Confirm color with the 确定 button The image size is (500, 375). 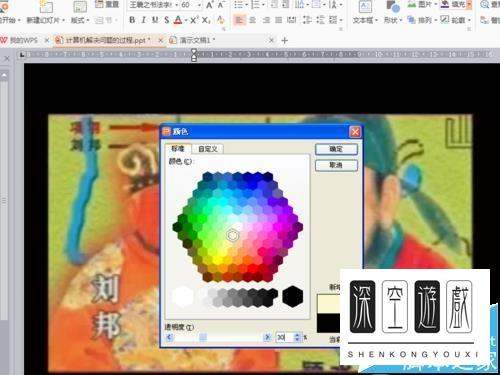[336, 149]
